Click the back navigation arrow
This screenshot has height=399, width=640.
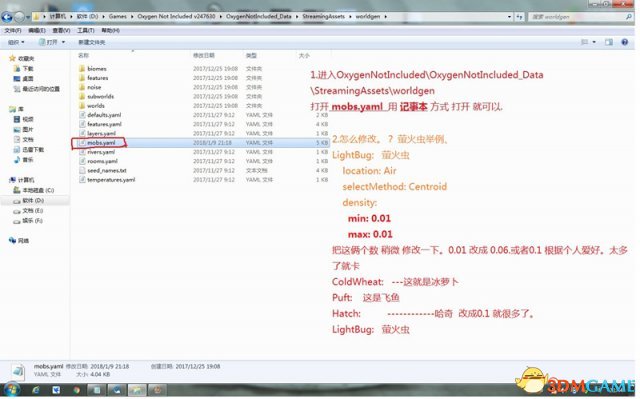pos(7,17)
